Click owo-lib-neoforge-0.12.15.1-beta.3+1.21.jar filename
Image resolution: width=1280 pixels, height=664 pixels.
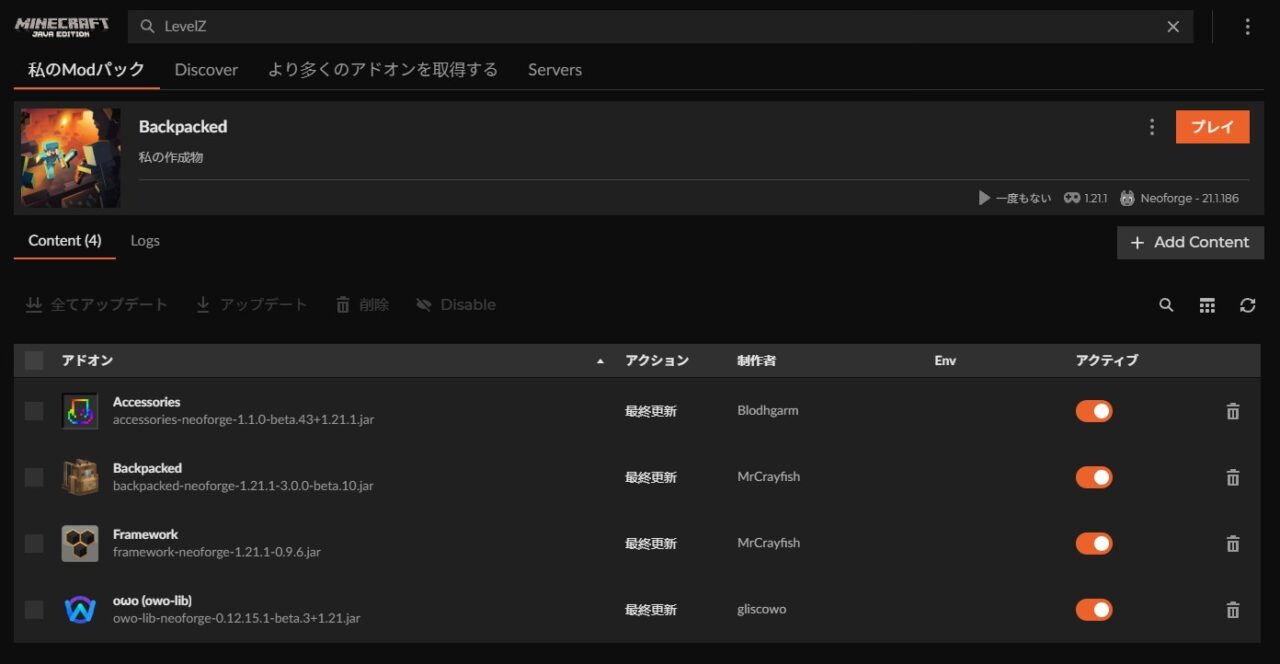point(237,618)
